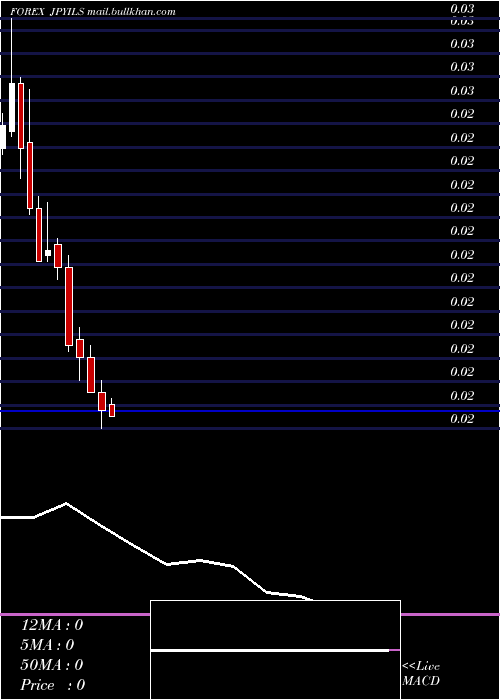Click the small white doji candlestick
Image resolution: width=500 pixels, height=700 pixels.
click(48, 253)
